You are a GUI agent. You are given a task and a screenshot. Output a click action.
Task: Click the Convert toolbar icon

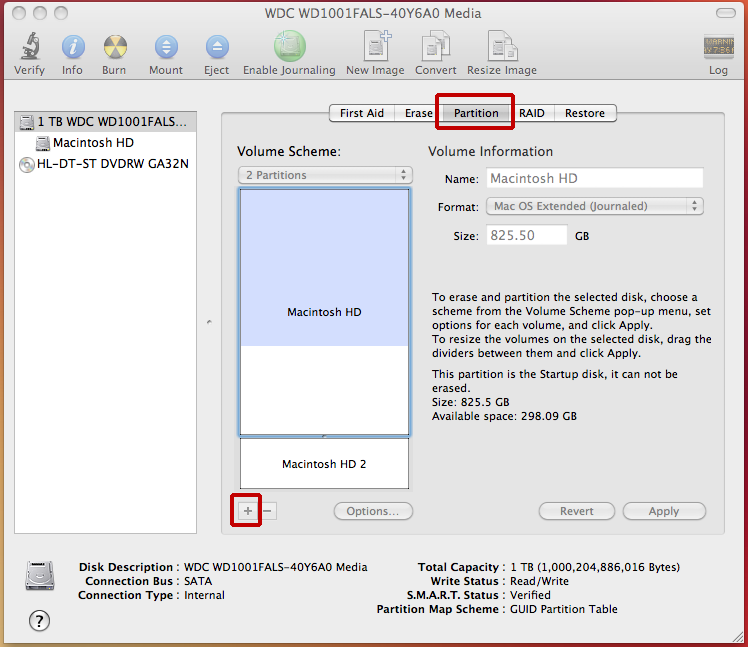436,46
